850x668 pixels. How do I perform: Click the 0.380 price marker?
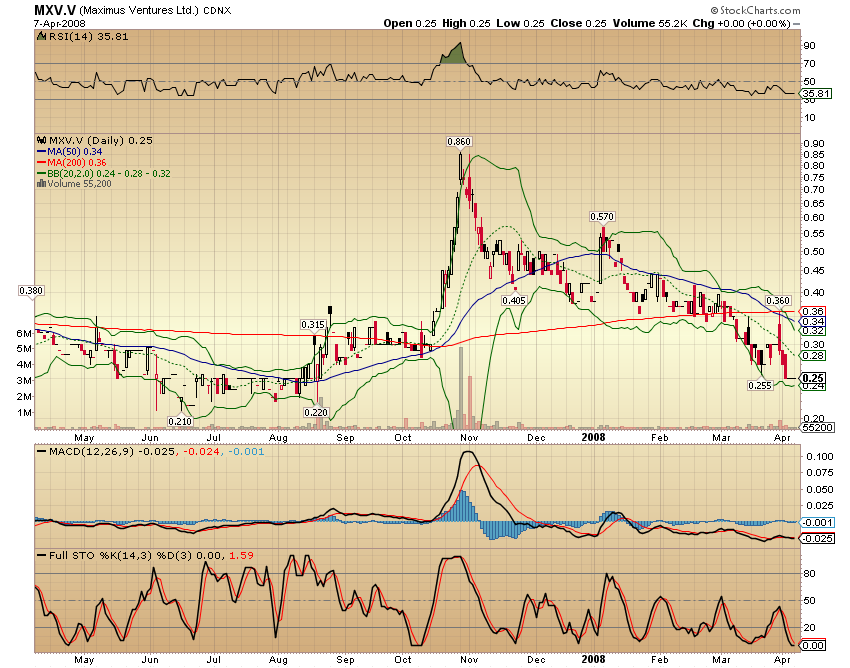[31, 291]
